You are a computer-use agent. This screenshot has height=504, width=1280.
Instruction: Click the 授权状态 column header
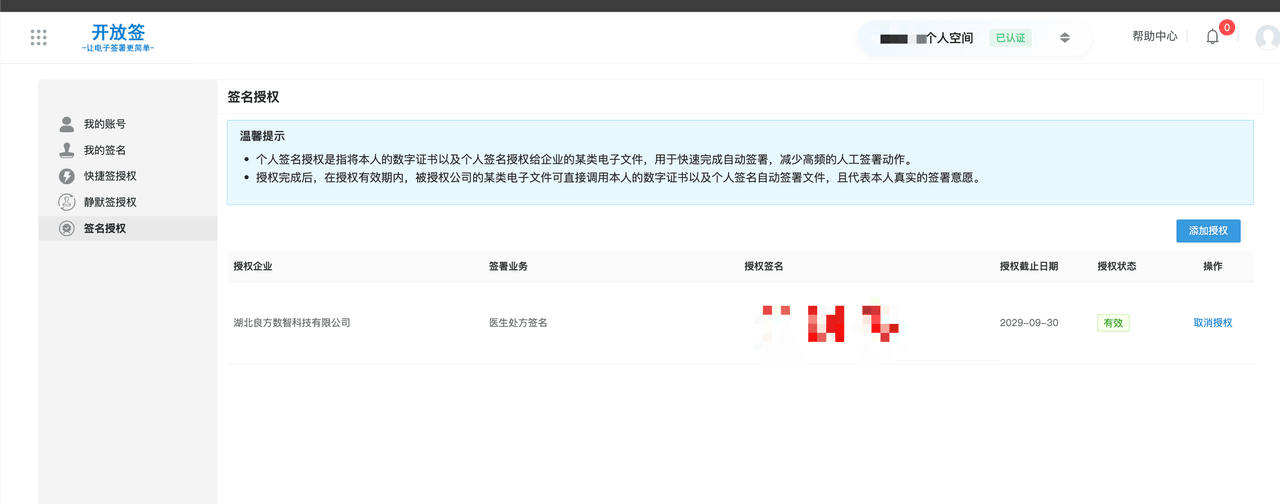[1117, 266]
